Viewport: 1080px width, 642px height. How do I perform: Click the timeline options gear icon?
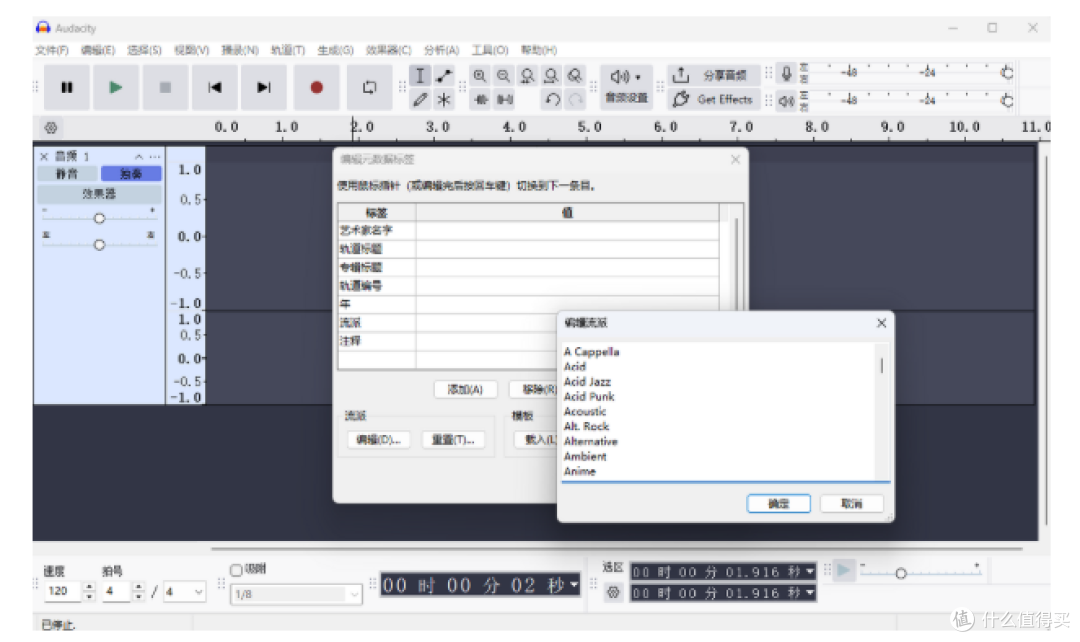pyautogui.click(x=51, y=127)
